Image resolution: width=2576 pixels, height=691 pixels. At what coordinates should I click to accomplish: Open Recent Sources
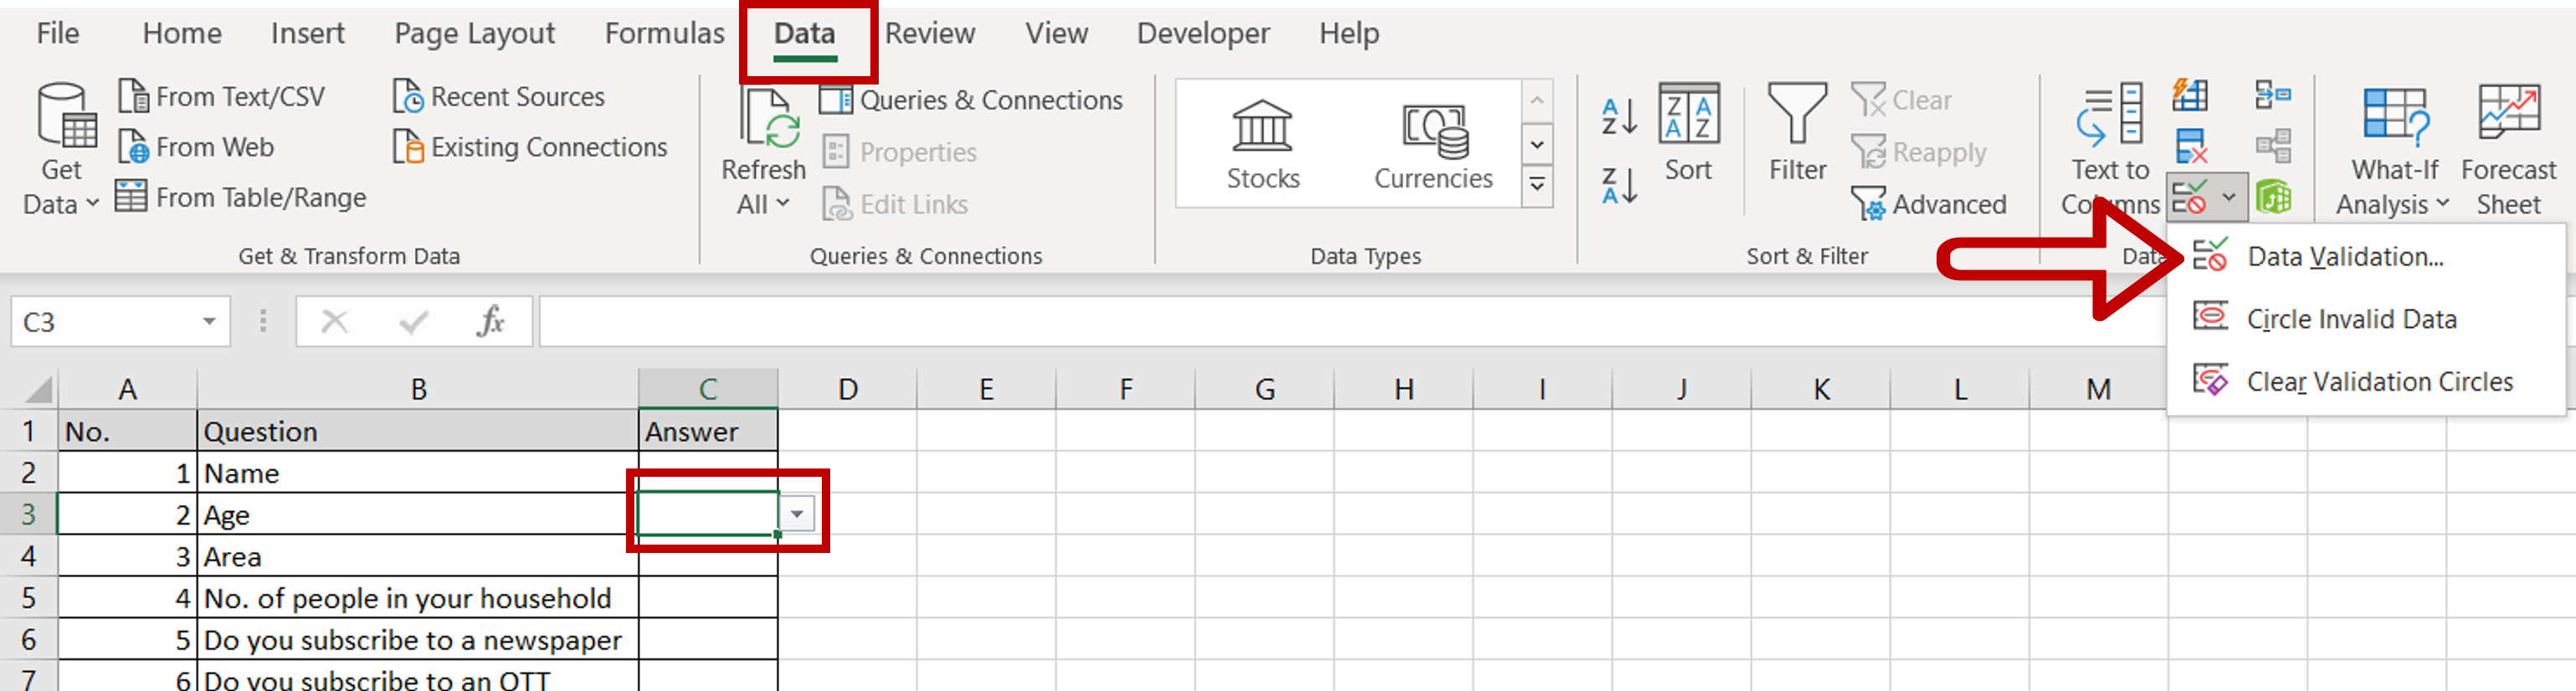pos(498,97)
